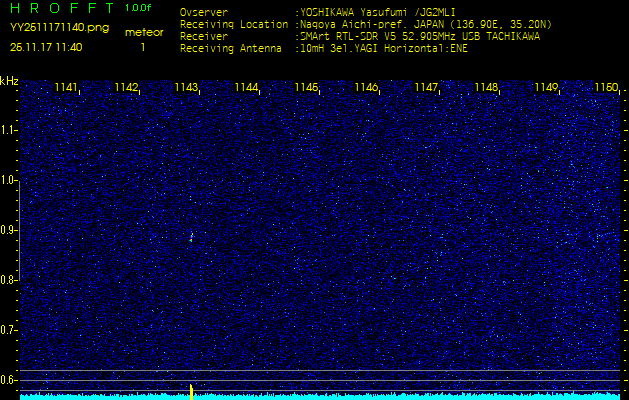Image resolution: width=629 pixels, height=400 pixels.
Task: Click the version number 1.00f
Action: point(139,8)
